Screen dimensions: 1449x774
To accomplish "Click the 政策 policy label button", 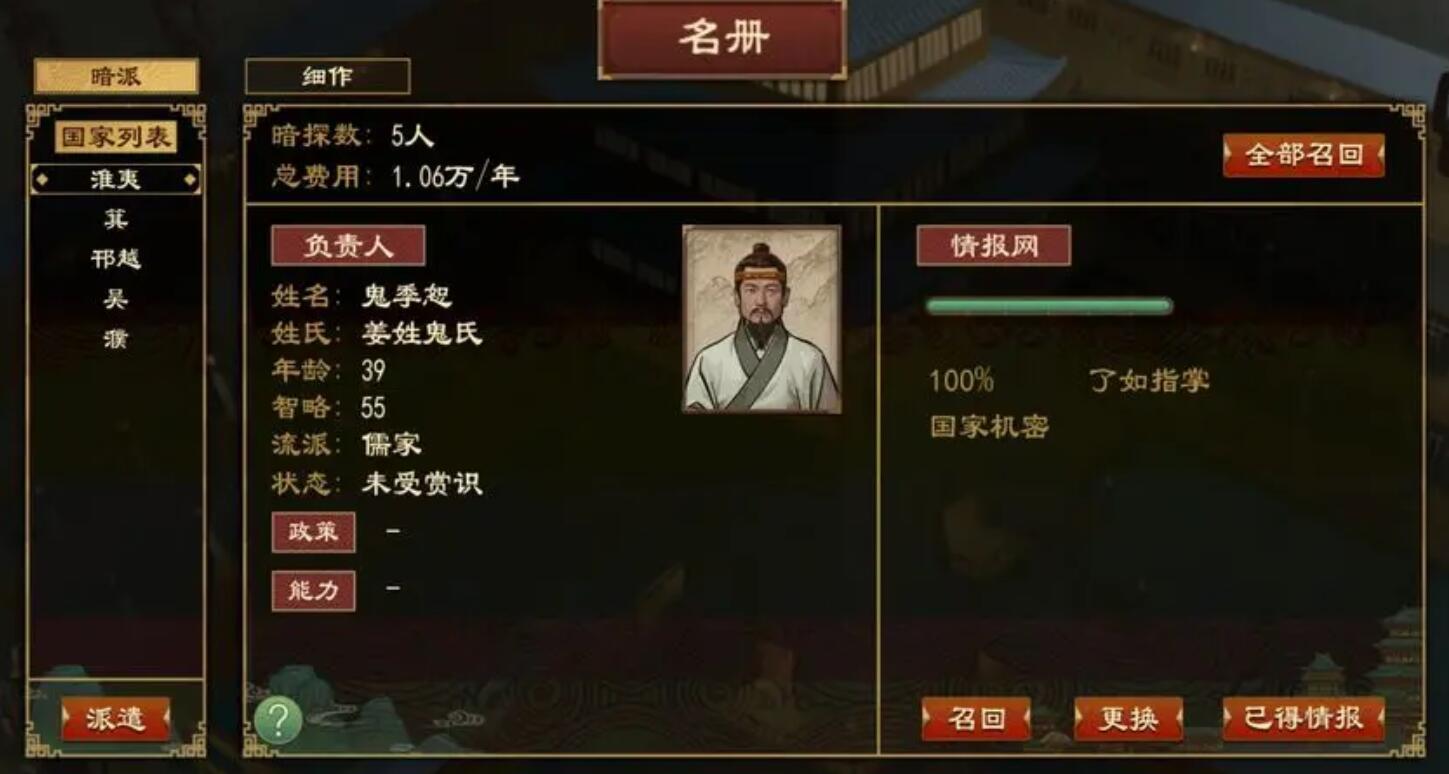I will (314, 532).
